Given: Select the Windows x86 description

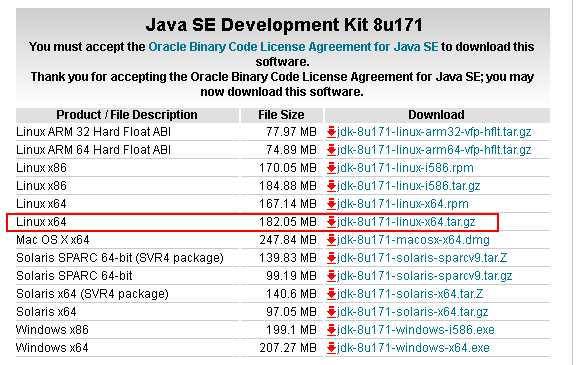Looking at the screenshot, I should pyautogui.click(x=52, y=330).
